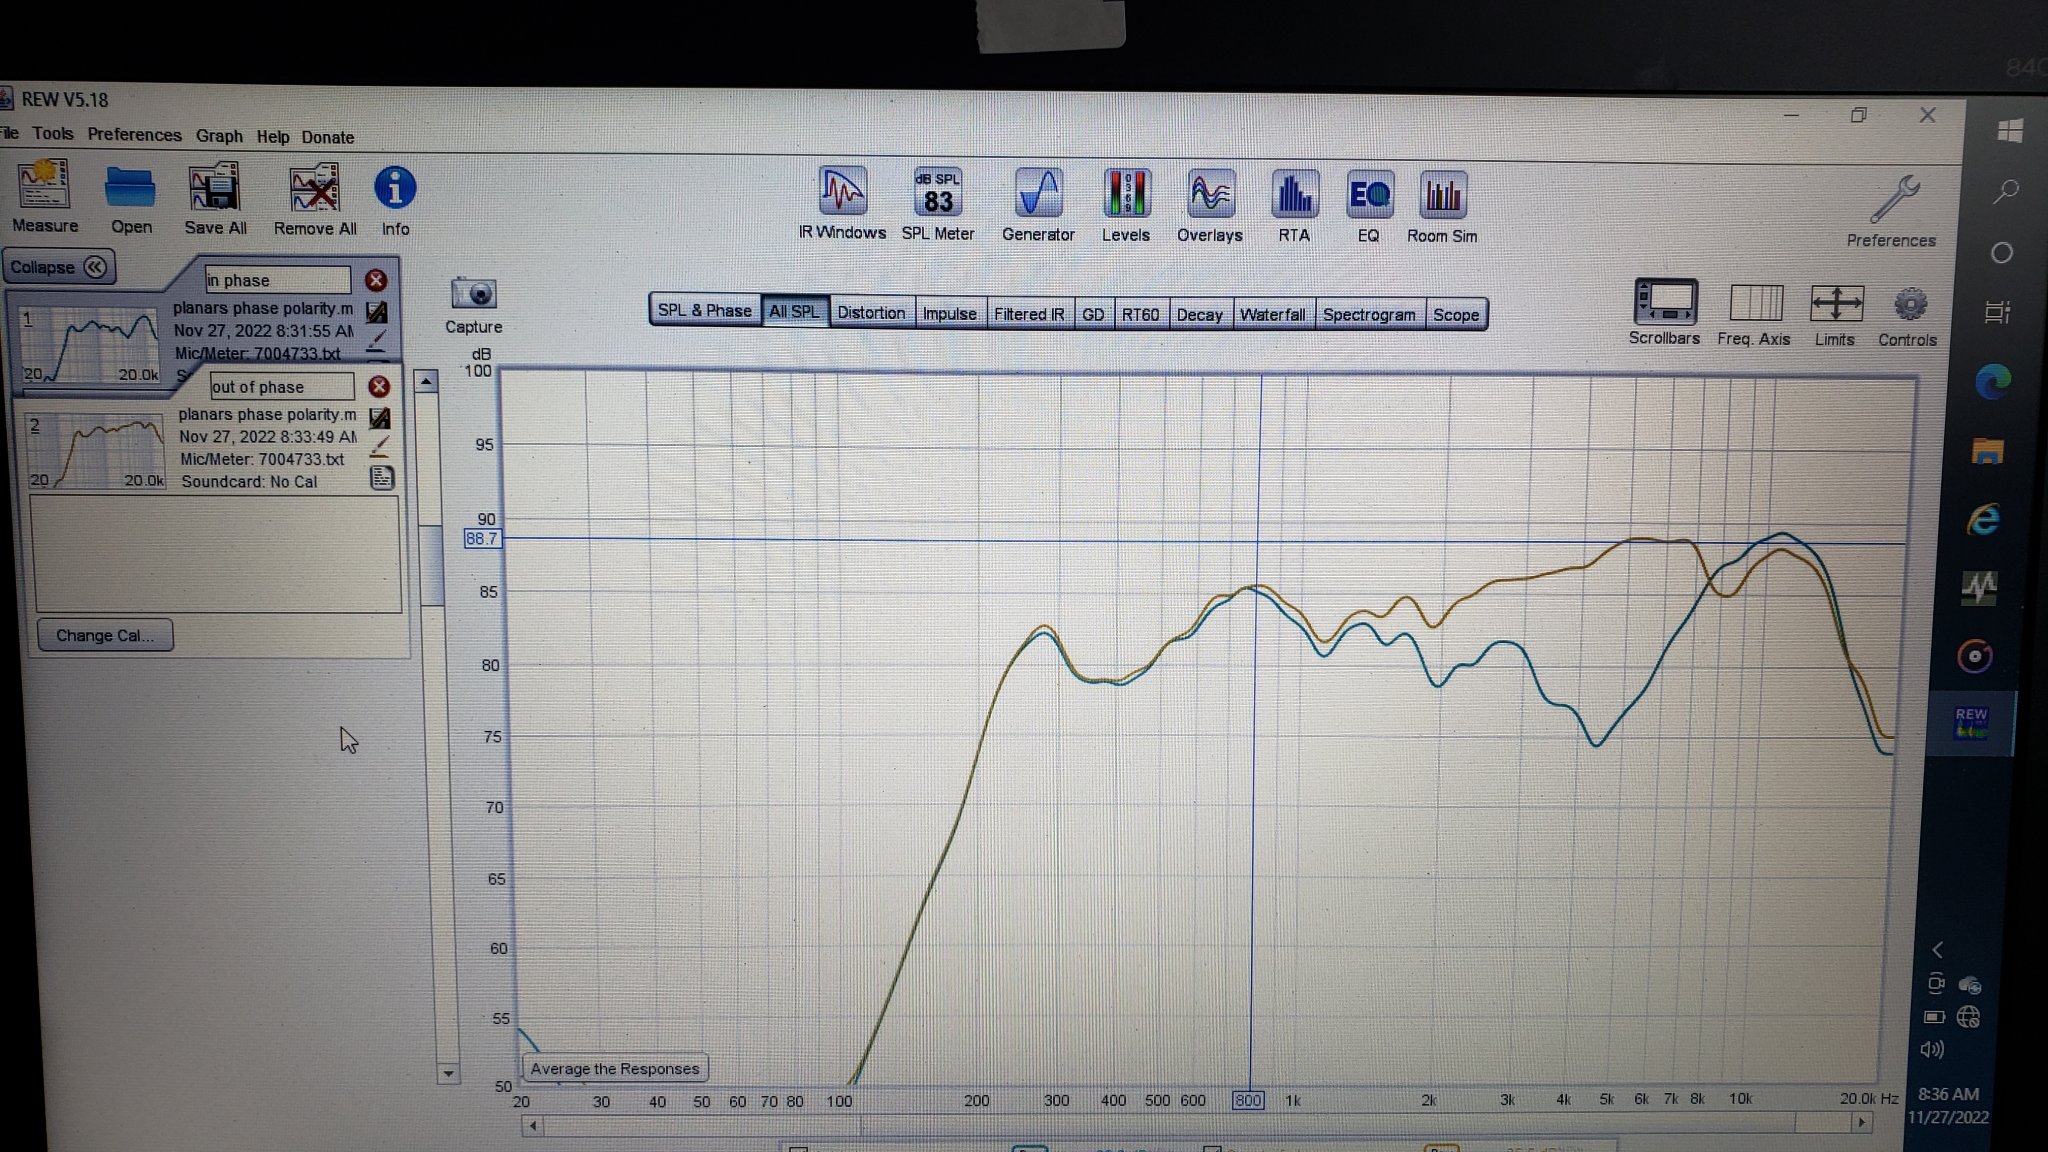Open Microsoft Edge from taskbar
The image size is (2048, 1152).
(1992, 382)
